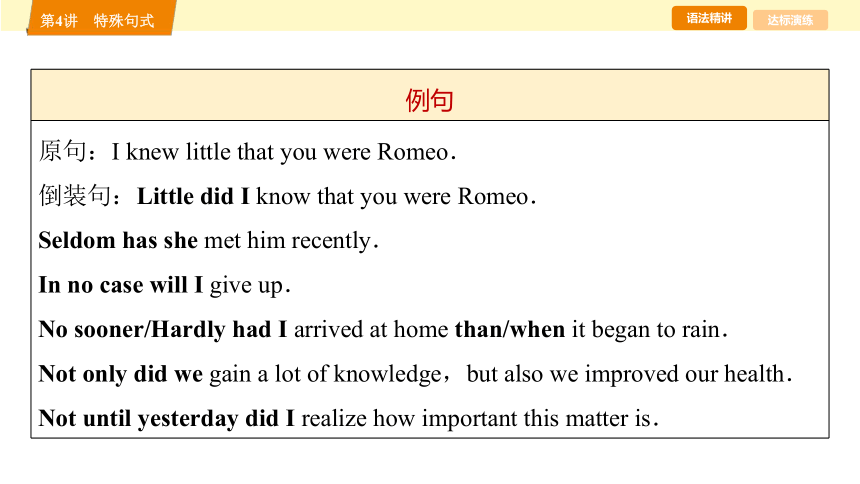The width and height of the screenshot is (860, 484).
Task: Click 'but also we improved our health'
Action: coord(626,374)
